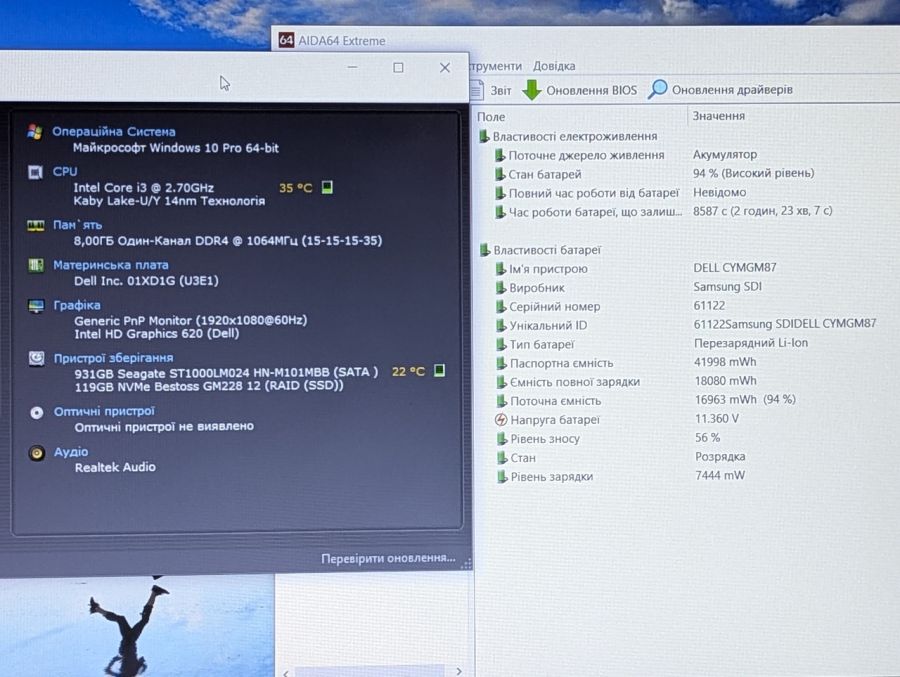Image resolution: width=900 pixels, height=677 pixels.
Task: Select the Стан row showing Розрядка
Action: click(621, 457)
